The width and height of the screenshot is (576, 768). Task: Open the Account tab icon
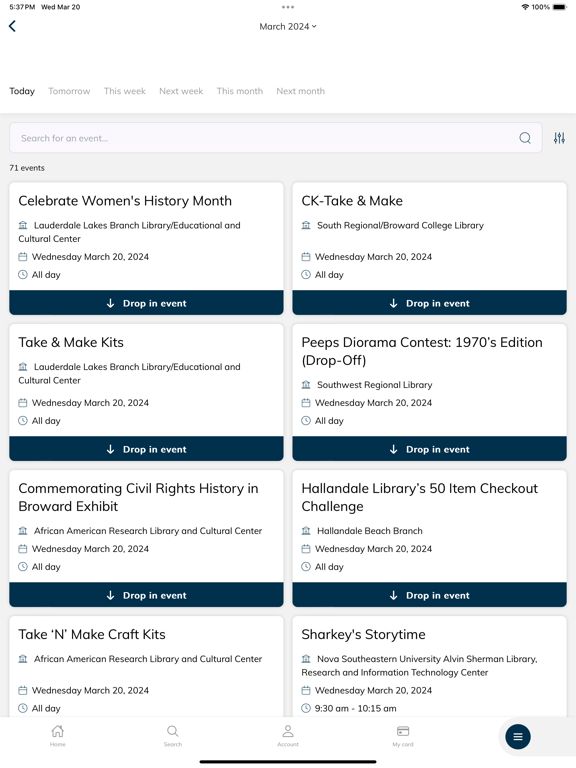288,736
